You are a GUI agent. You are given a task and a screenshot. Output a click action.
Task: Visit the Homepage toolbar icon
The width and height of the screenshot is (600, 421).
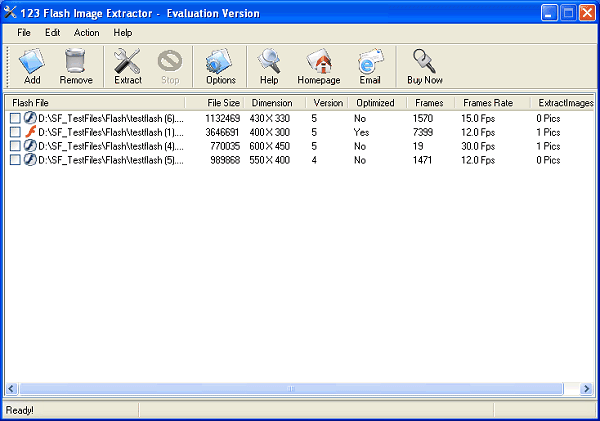tap(319, 61)
